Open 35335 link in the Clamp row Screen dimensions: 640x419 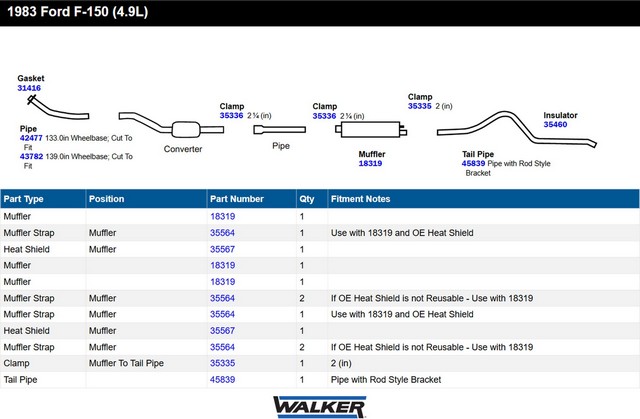tap(222, 363)
